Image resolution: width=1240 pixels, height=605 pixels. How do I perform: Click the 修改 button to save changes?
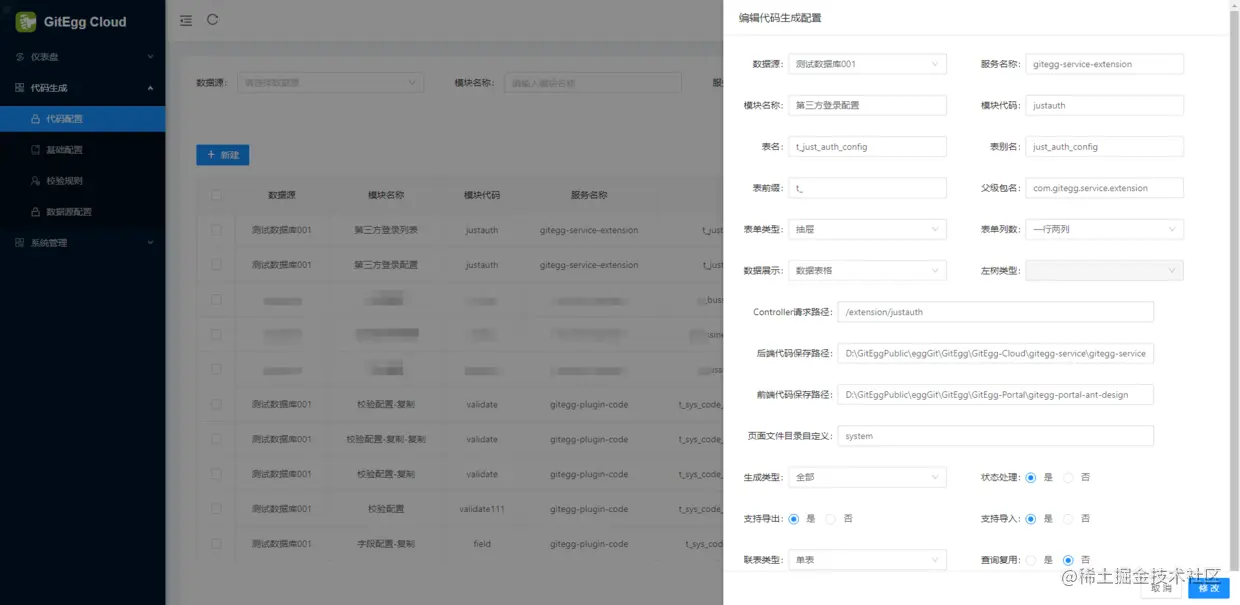pyautogui.click(x=1209, y=588)
